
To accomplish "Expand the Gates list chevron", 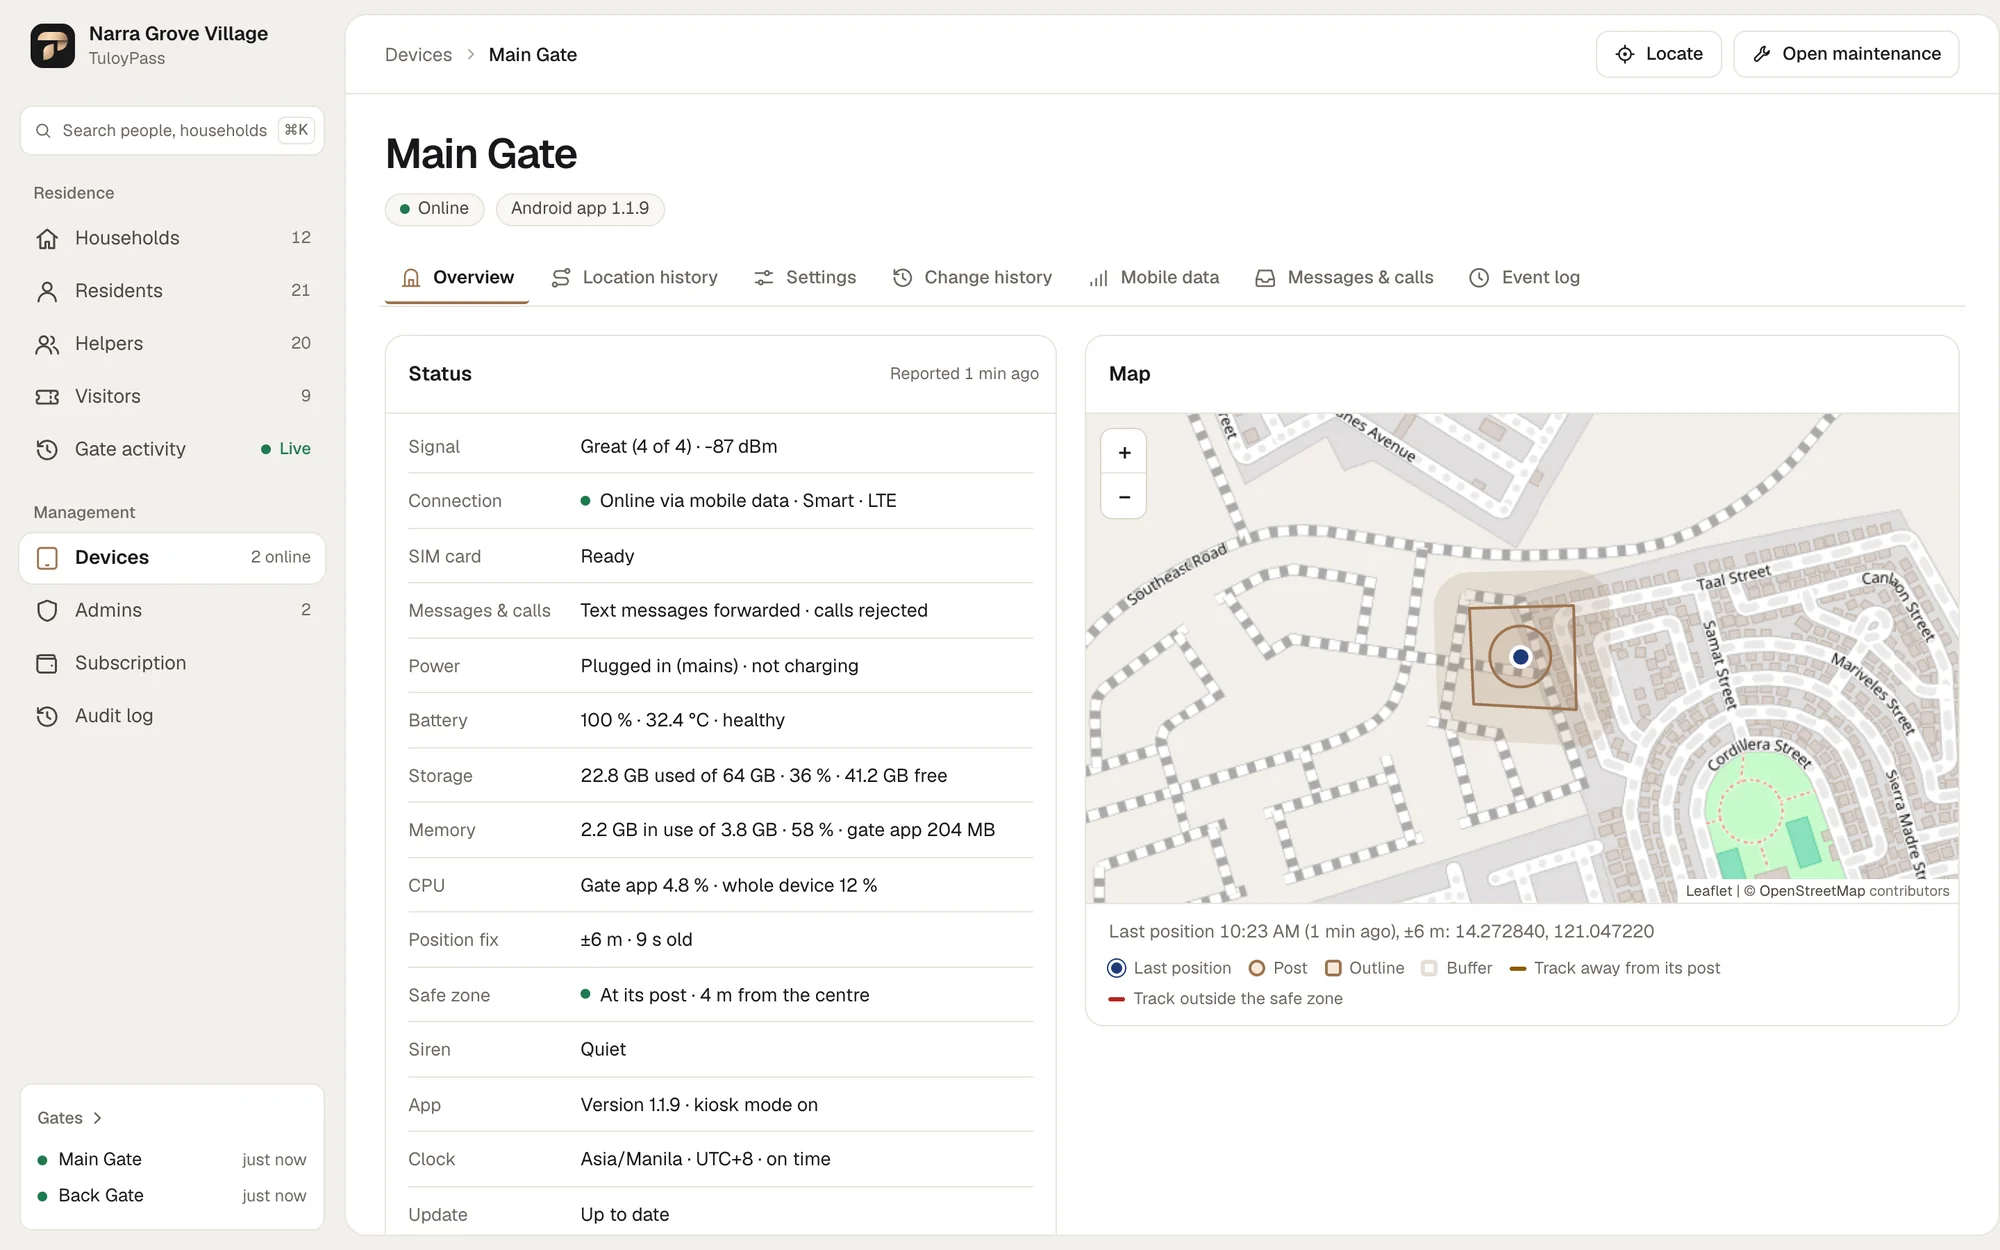I will (x=97, y=1118).
